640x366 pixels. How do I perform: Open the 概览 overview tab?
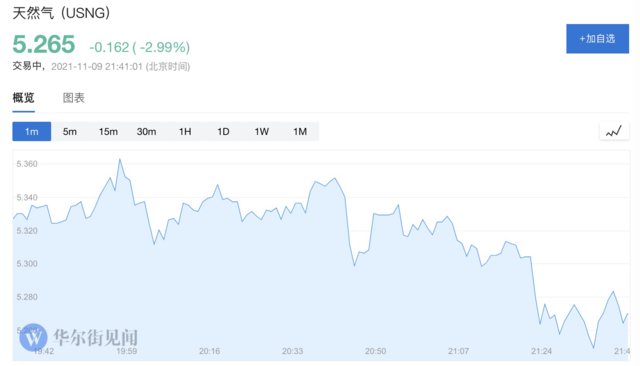coord(23,98)
